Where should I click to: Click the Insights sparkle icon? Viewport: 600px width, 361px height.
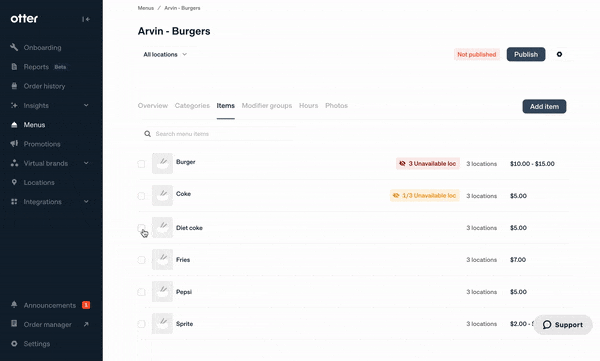point(14,105)
